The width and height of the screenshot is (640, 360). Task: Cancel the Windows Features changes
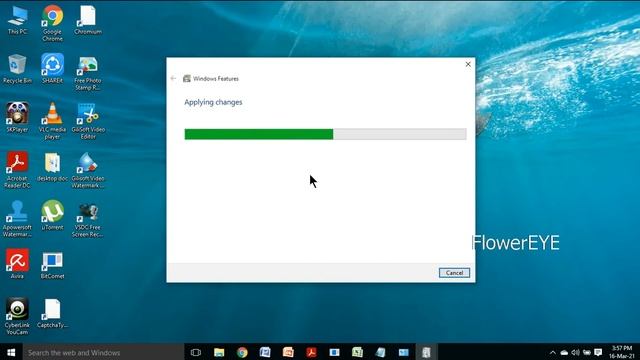pyautogui.click(x=454, y=273)
